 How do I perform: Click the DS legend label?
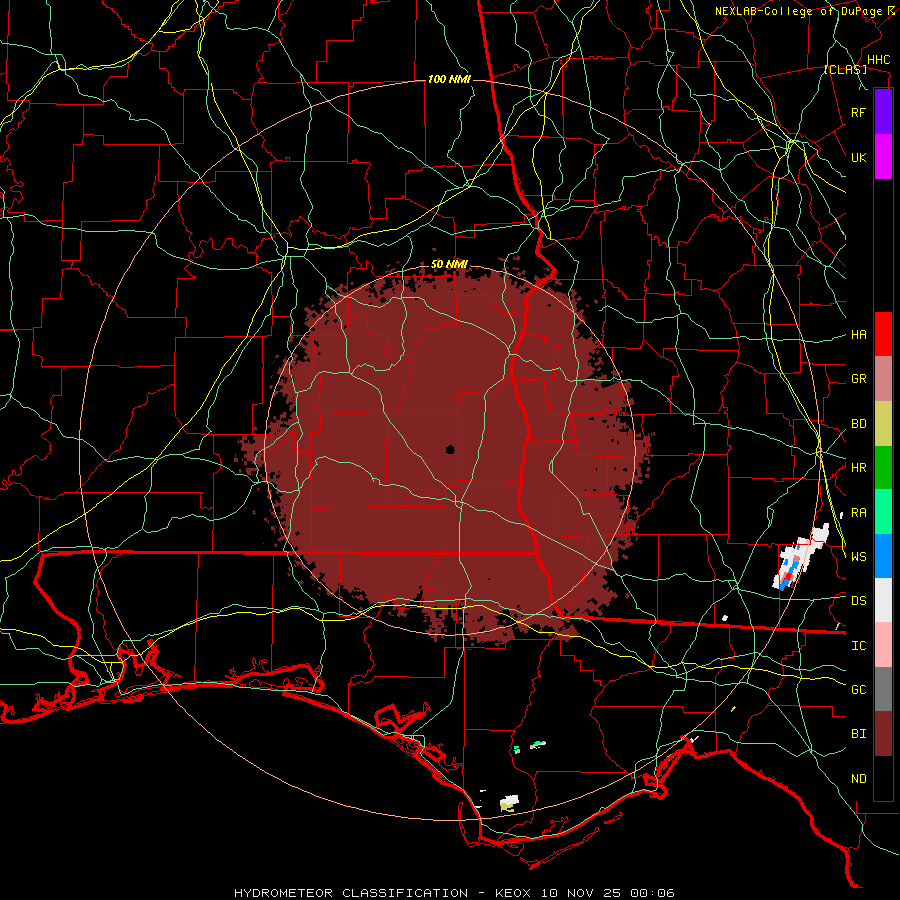point(858,601)
